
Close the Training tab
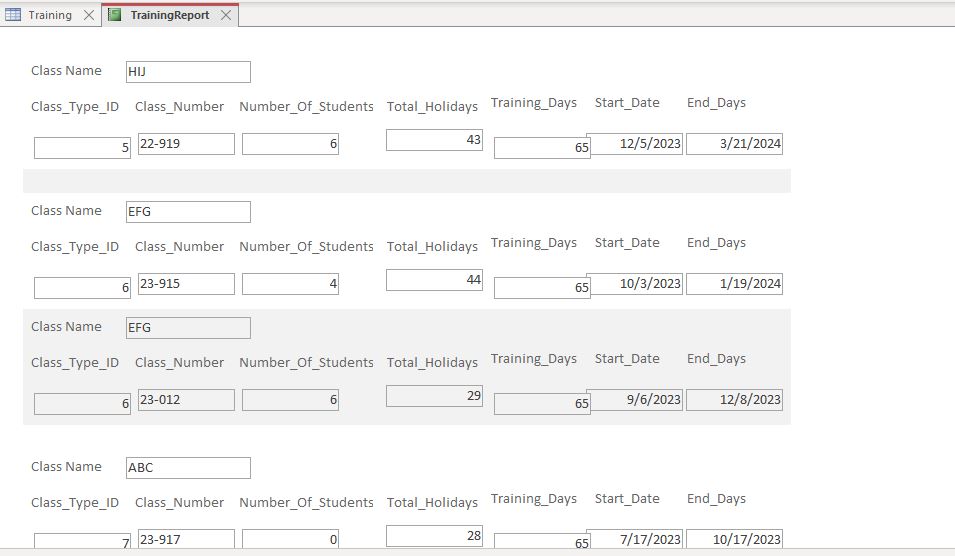89,15
